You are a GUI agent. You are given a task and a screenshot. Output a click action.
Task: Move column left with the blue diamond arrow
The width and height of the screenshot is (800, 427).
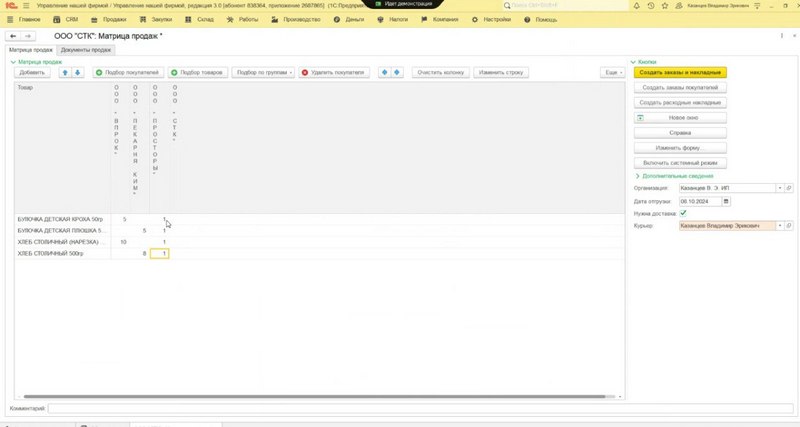coord(385,72)
